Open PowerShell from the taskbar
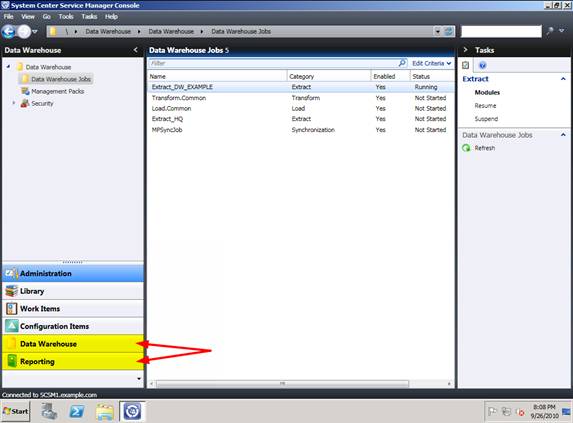Viewport: 573px width, 423px height. tap(77, 411)
